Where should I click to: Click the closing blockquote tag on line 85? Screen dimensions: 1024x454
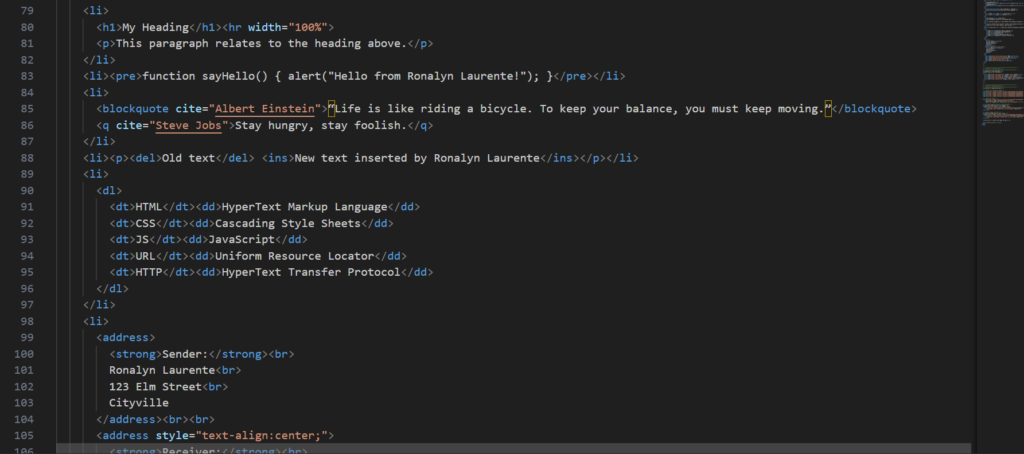tap(875, 108)
